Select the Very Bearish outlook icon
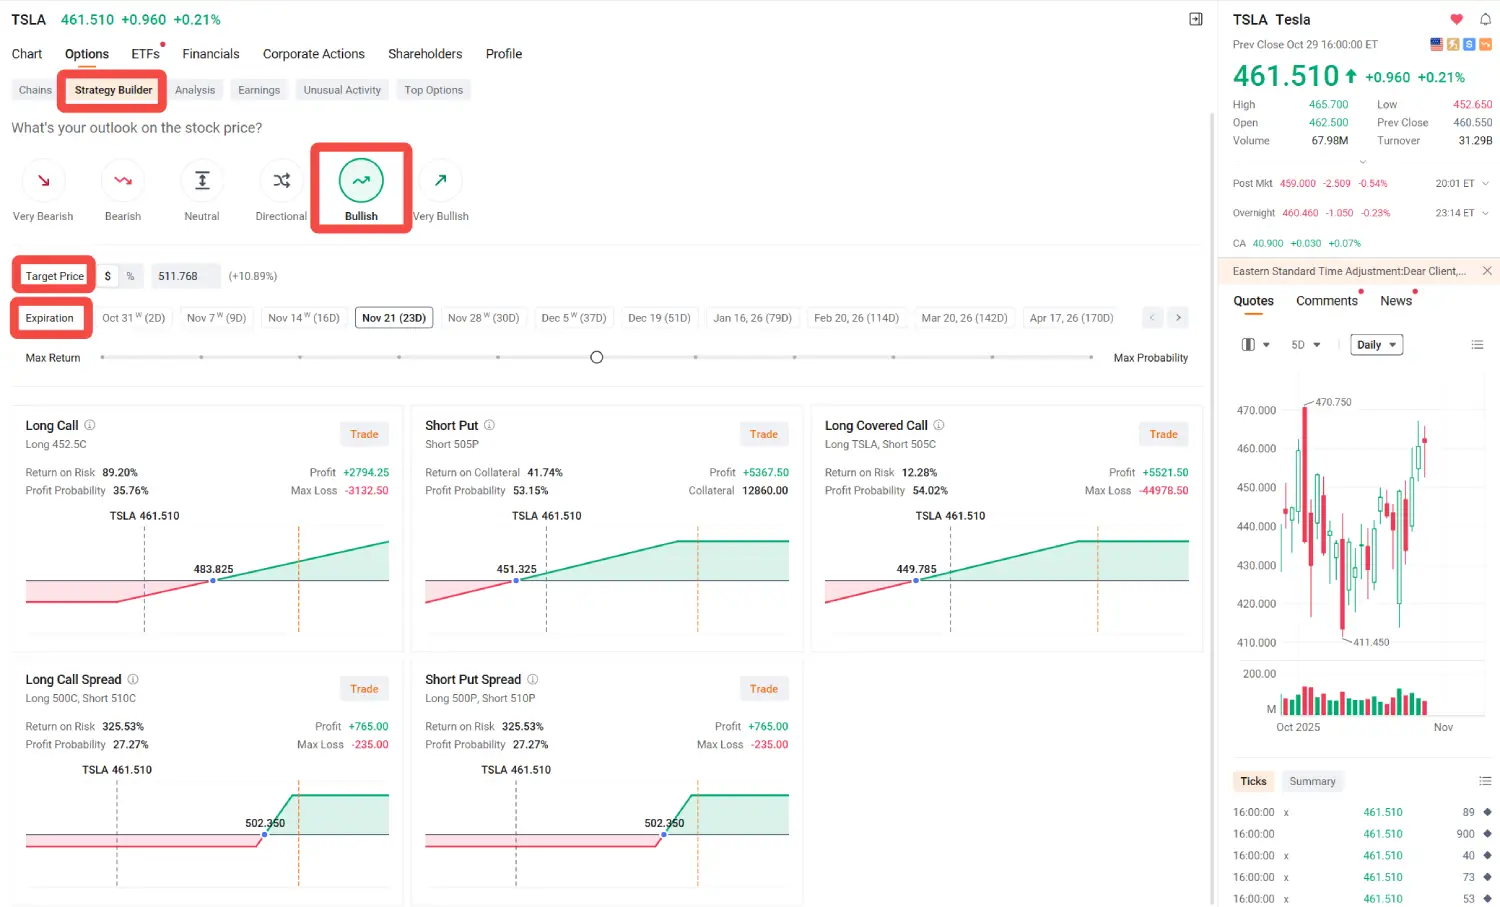 click(43, 181)
